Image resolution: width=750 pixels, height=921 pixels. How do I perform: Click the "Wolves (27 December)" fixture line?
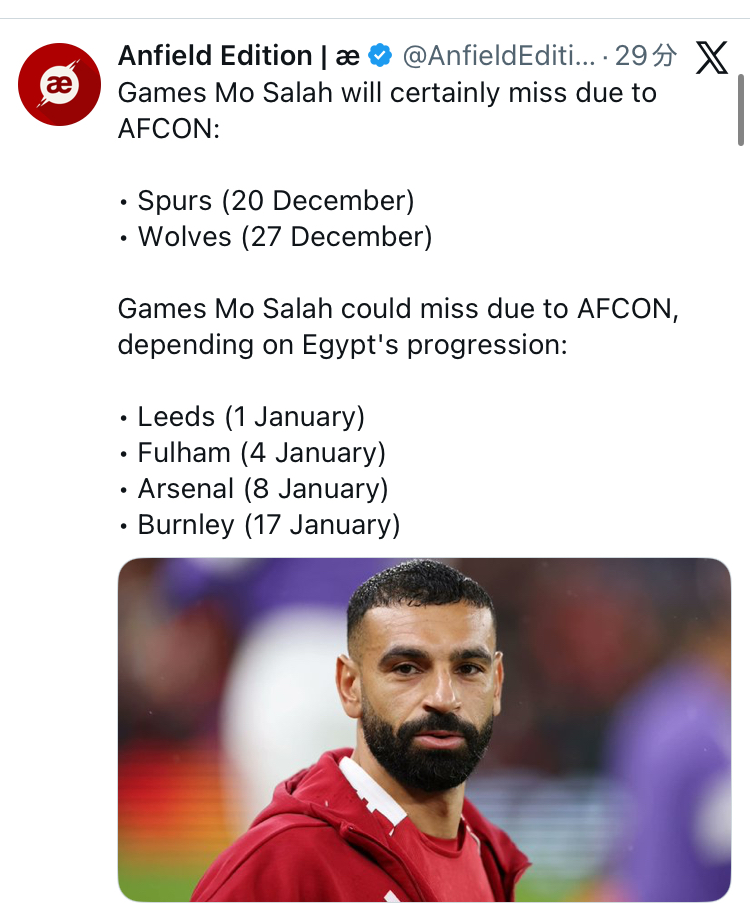point(284,237)
